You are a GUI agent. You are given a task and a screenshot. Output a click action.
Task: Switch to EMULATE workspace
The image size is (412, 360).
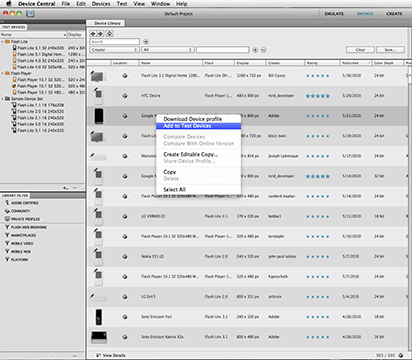click(334, 14)
